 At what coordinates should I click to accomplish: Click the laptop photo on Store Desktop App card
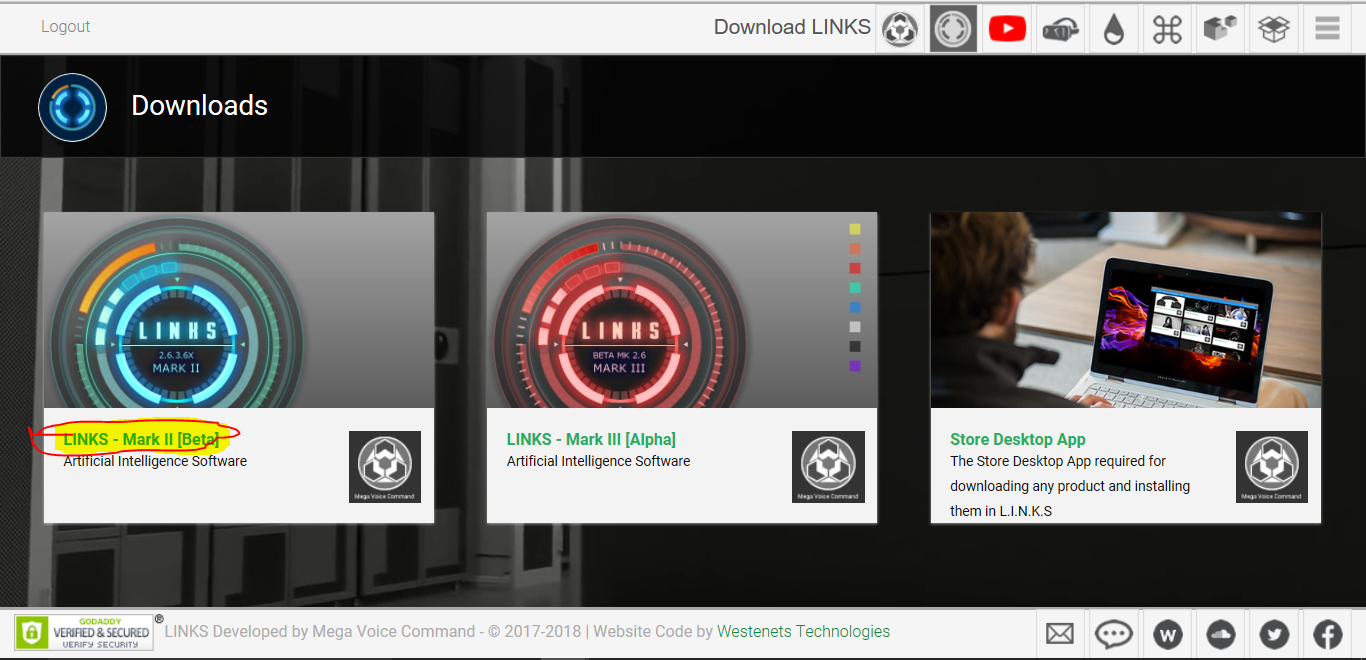click(1126, 310)
